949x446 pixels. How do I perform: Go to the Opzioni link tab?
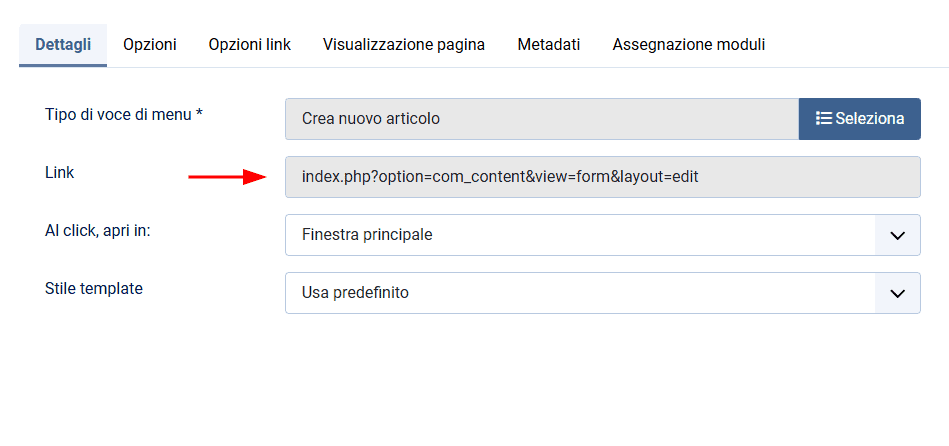pos(249,44)
